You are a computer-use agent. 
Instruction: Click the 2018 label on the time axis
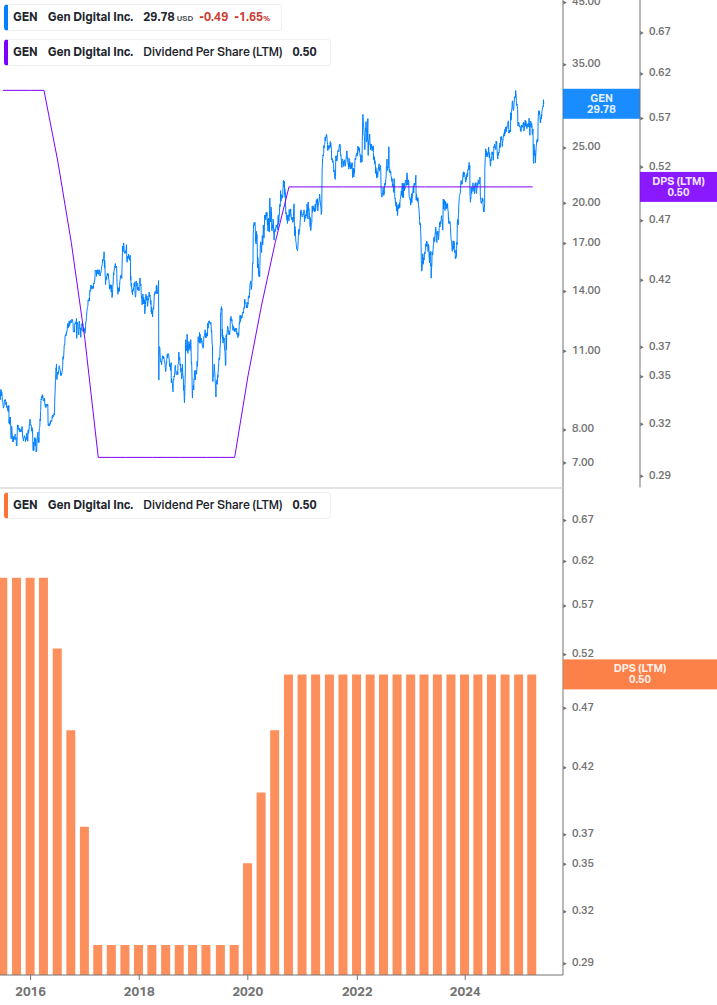tap(139, 992)
